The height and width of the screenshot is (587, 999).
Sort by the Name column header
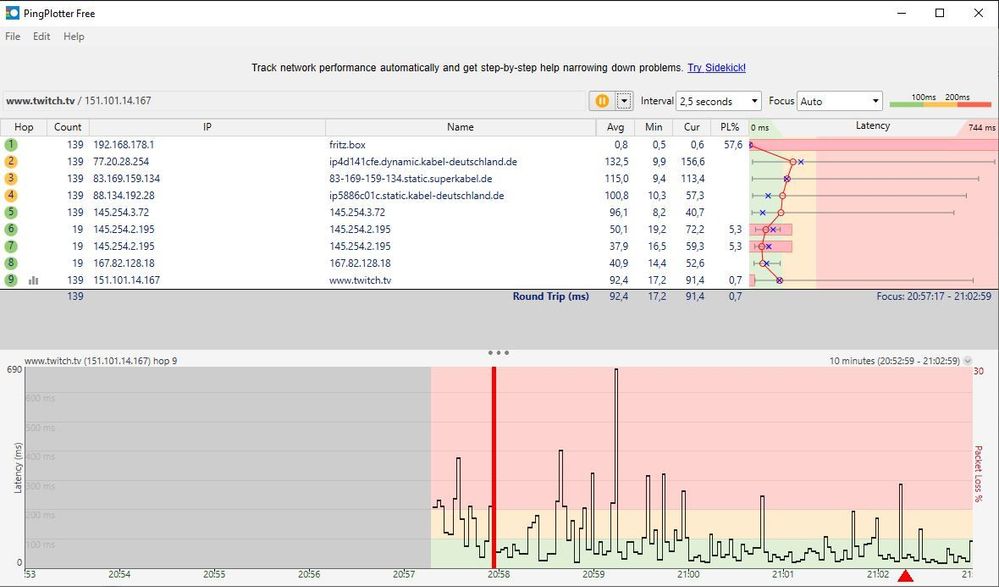460,127
